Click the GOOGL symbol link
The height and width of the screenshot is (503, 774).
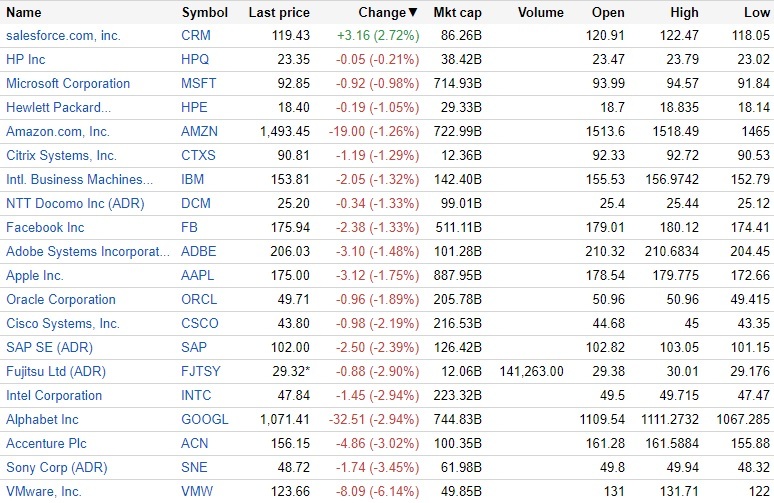204,420
